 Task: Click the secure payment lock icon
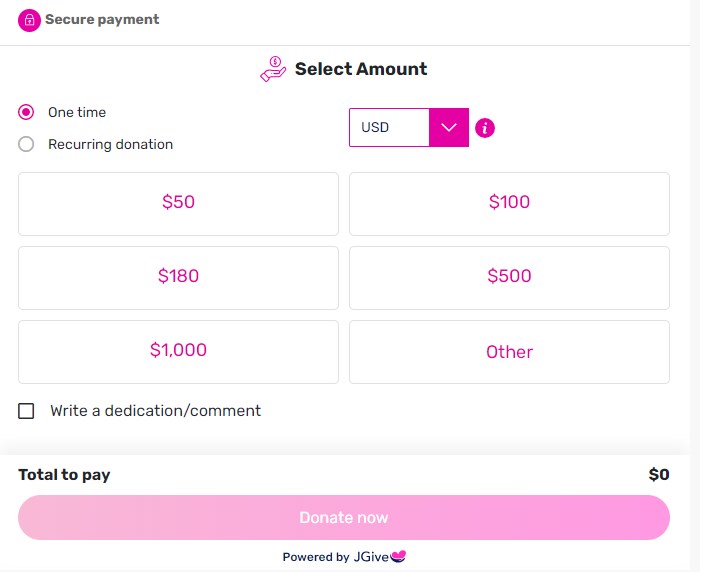click(x=29, y=20)
